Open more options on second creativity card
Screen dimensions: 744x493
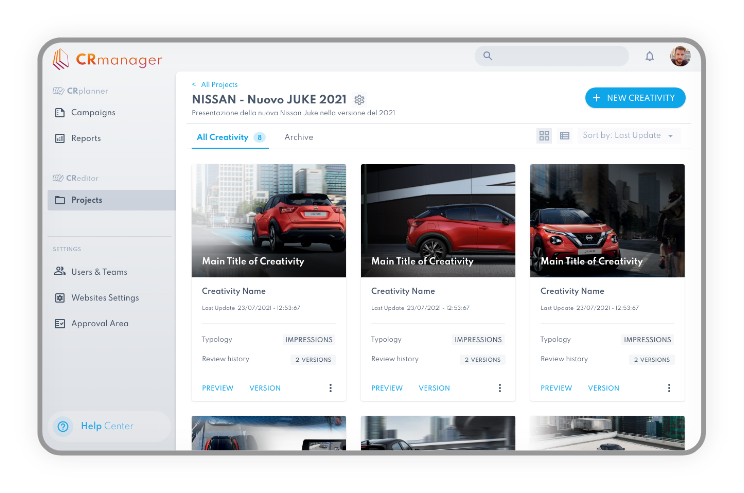pyautogui.click(x=500, y=388)
